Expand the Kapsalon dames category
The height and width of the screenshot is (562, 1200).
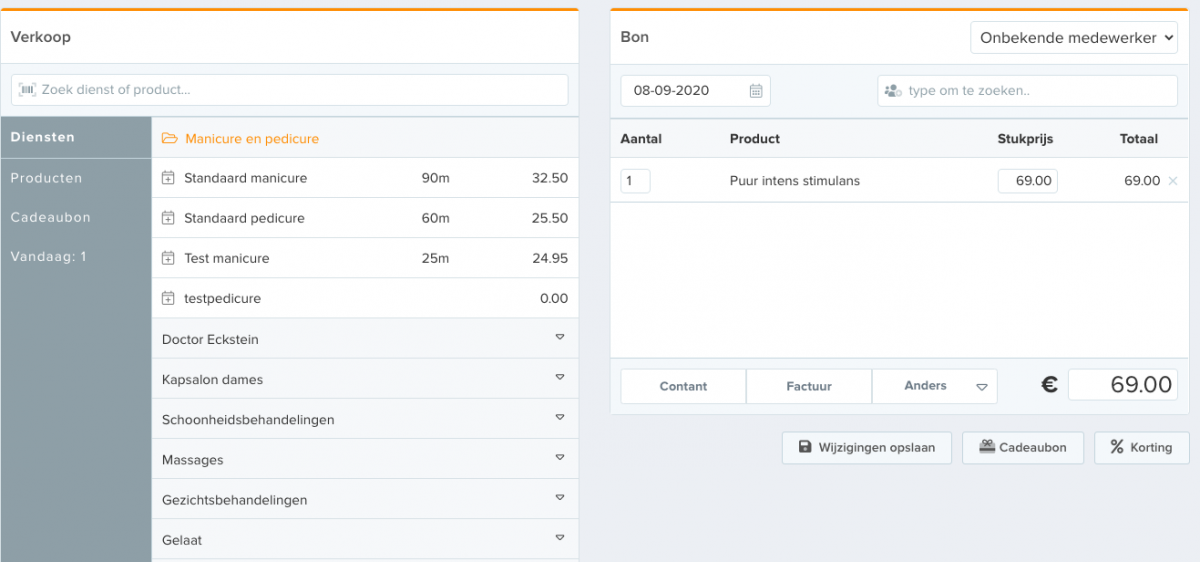click(560, 378)
